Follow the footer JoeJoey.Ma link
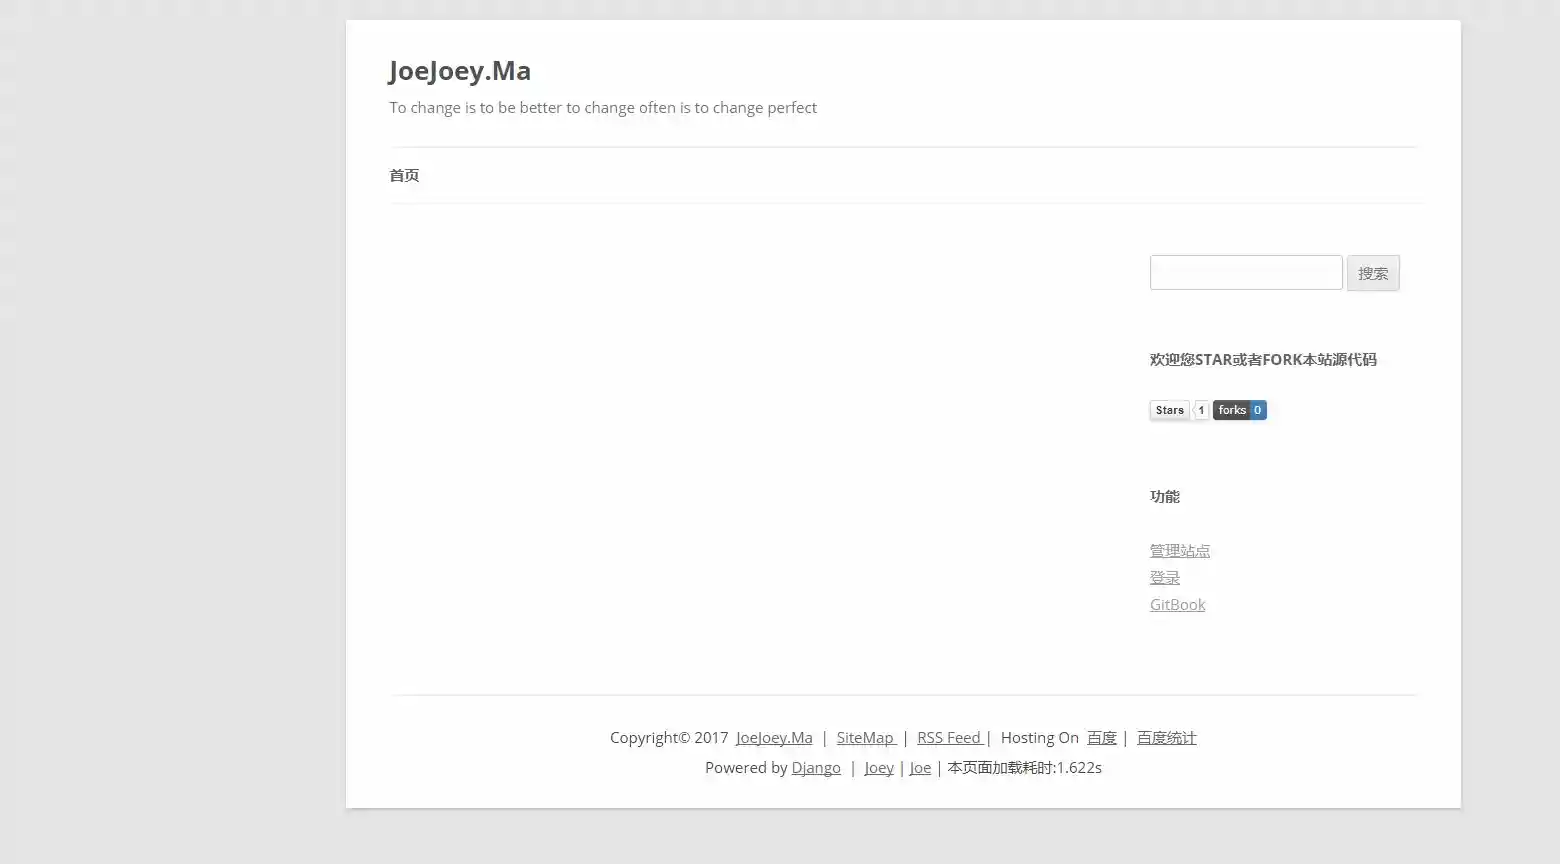Image resolution: width=1560 pixels, height=864 pixels. [774, 738]
